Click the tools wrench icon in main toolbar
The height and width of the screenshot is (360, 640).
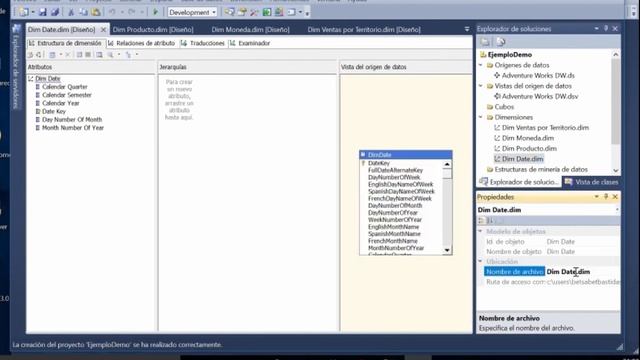pos(254,12)
